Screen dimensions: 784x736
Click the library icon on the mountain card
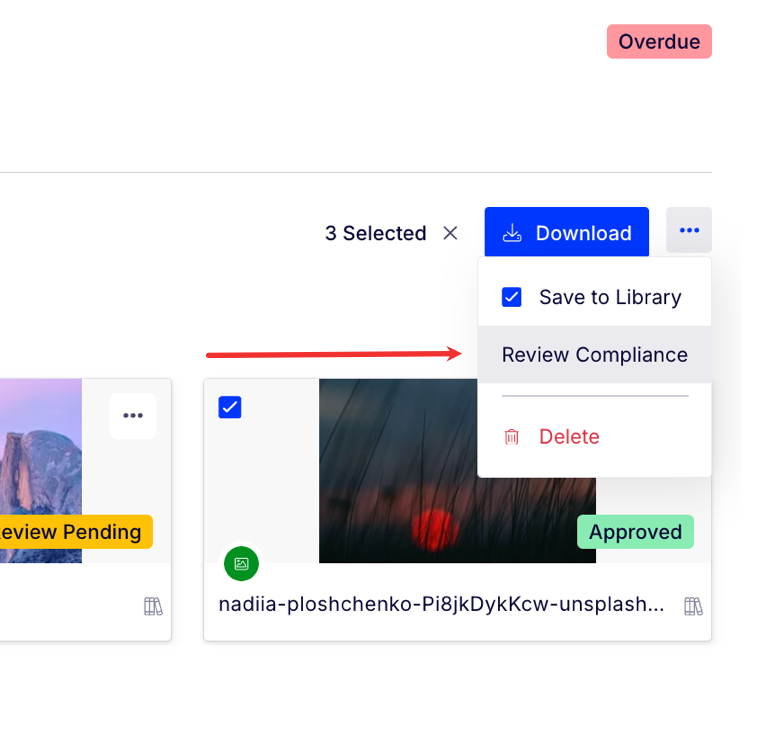(153, 606)
